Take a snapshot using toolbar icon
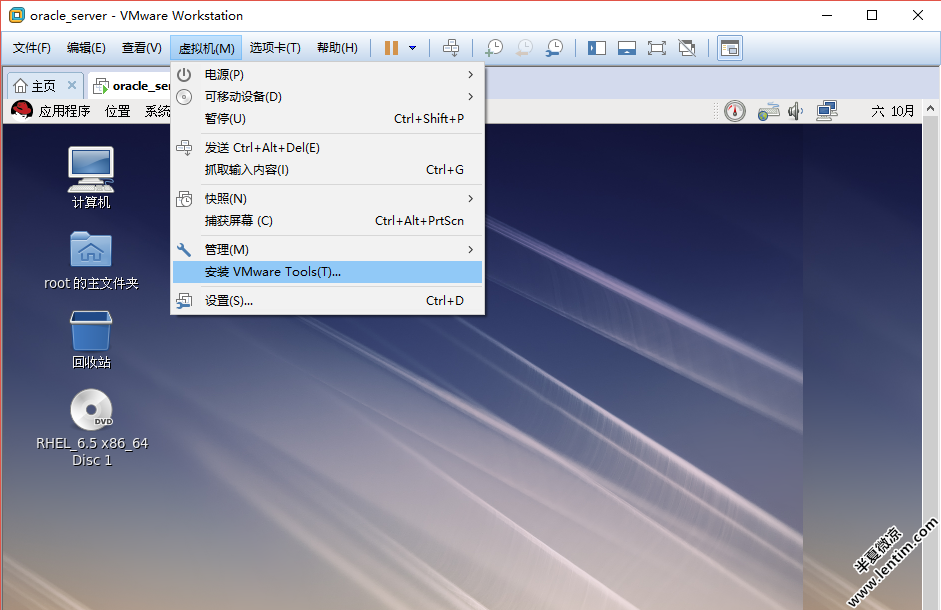The image size is (941, 610). (494, 48)
